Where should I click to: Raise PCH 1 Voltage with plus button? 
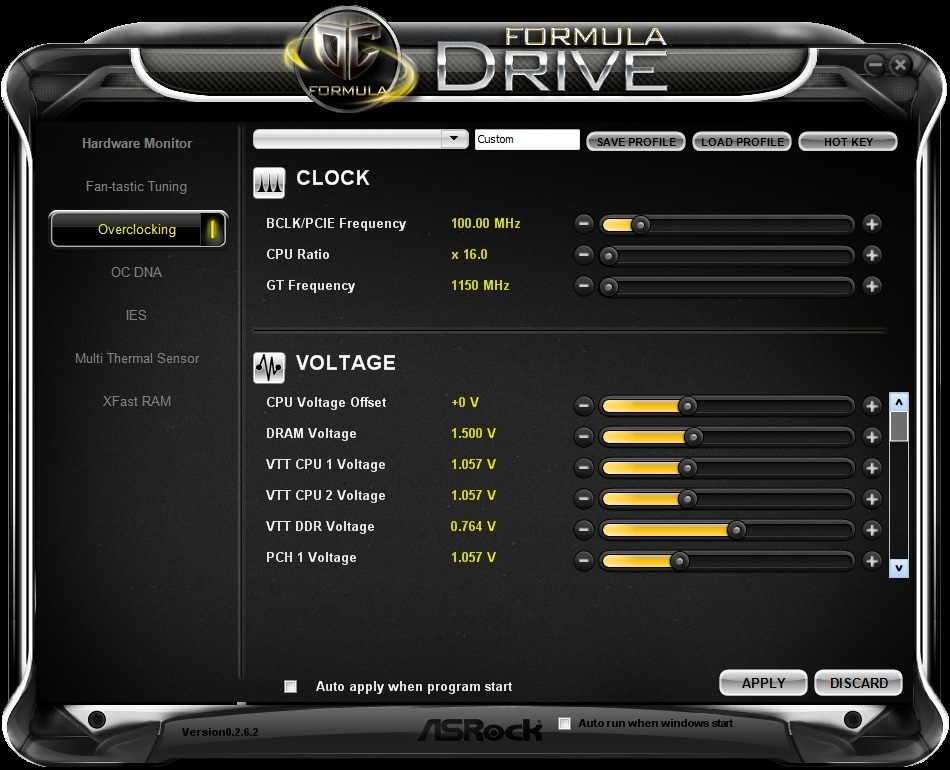click(x=872, y=561)
